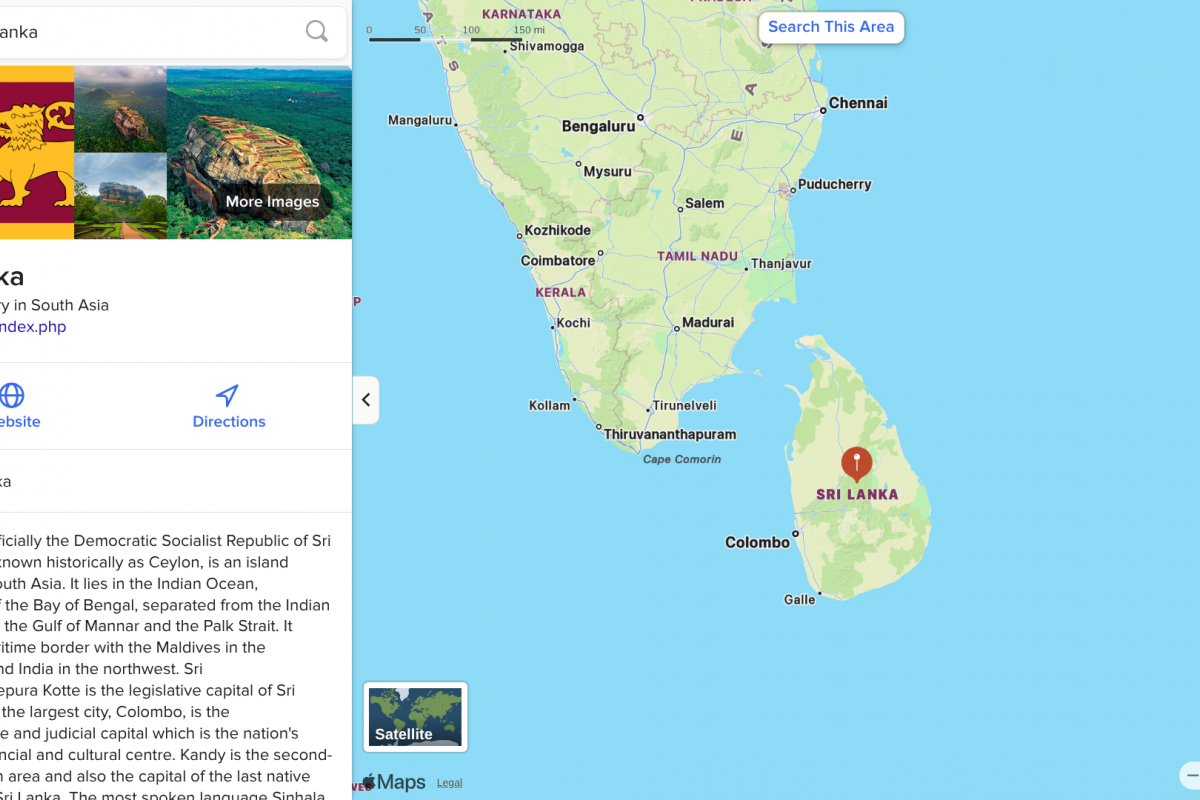The height and width of the screenshot is (800, 1200).
Task: Click the Bengaluru city label
Action: (x=598, y=126)
